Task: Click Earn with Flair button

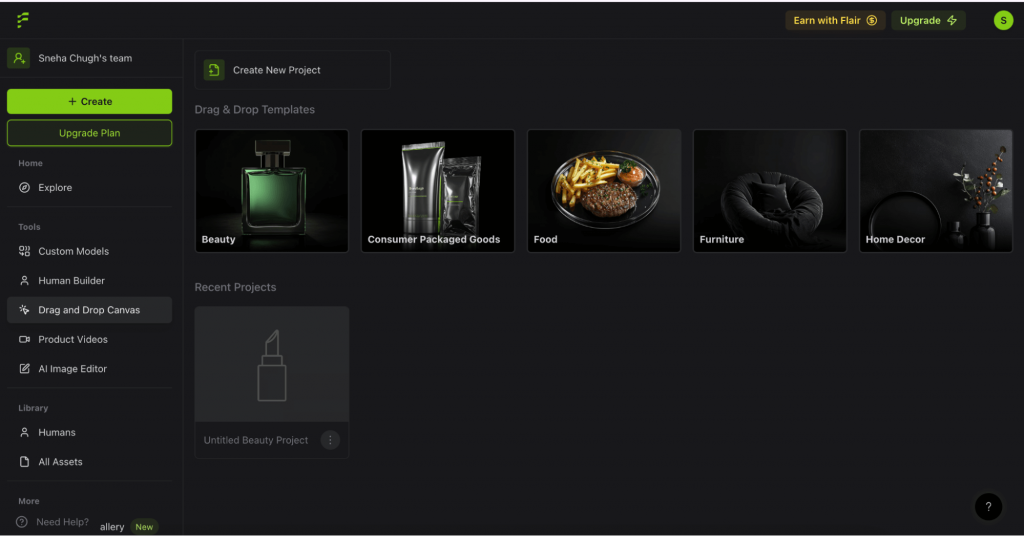Action: pyautogui.click(x=834, y=20)
